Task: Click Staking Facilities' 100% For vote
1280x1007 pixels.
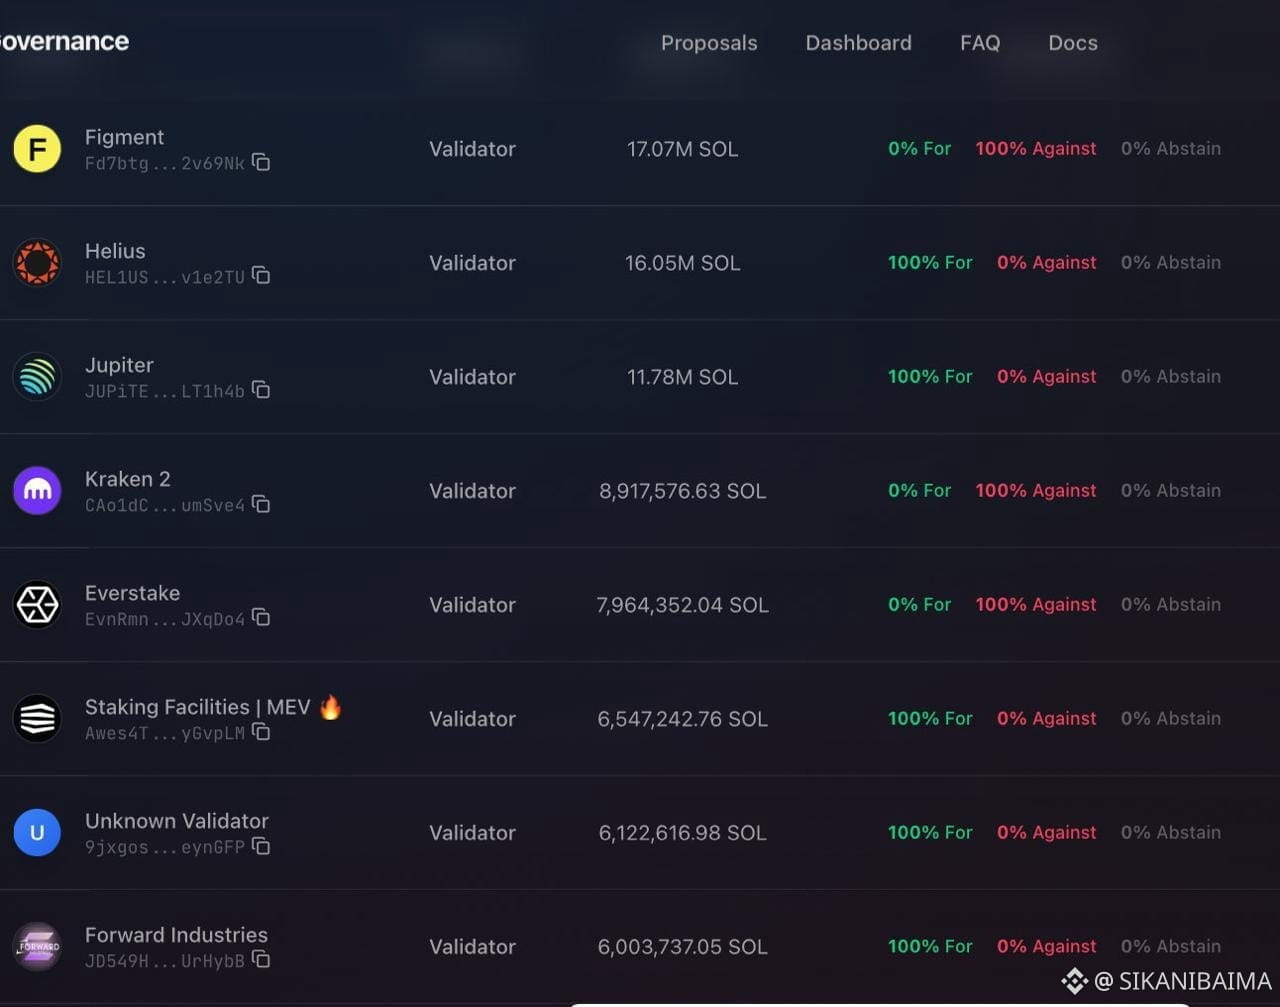Action: pyautogui.click(x=930, y=719)
